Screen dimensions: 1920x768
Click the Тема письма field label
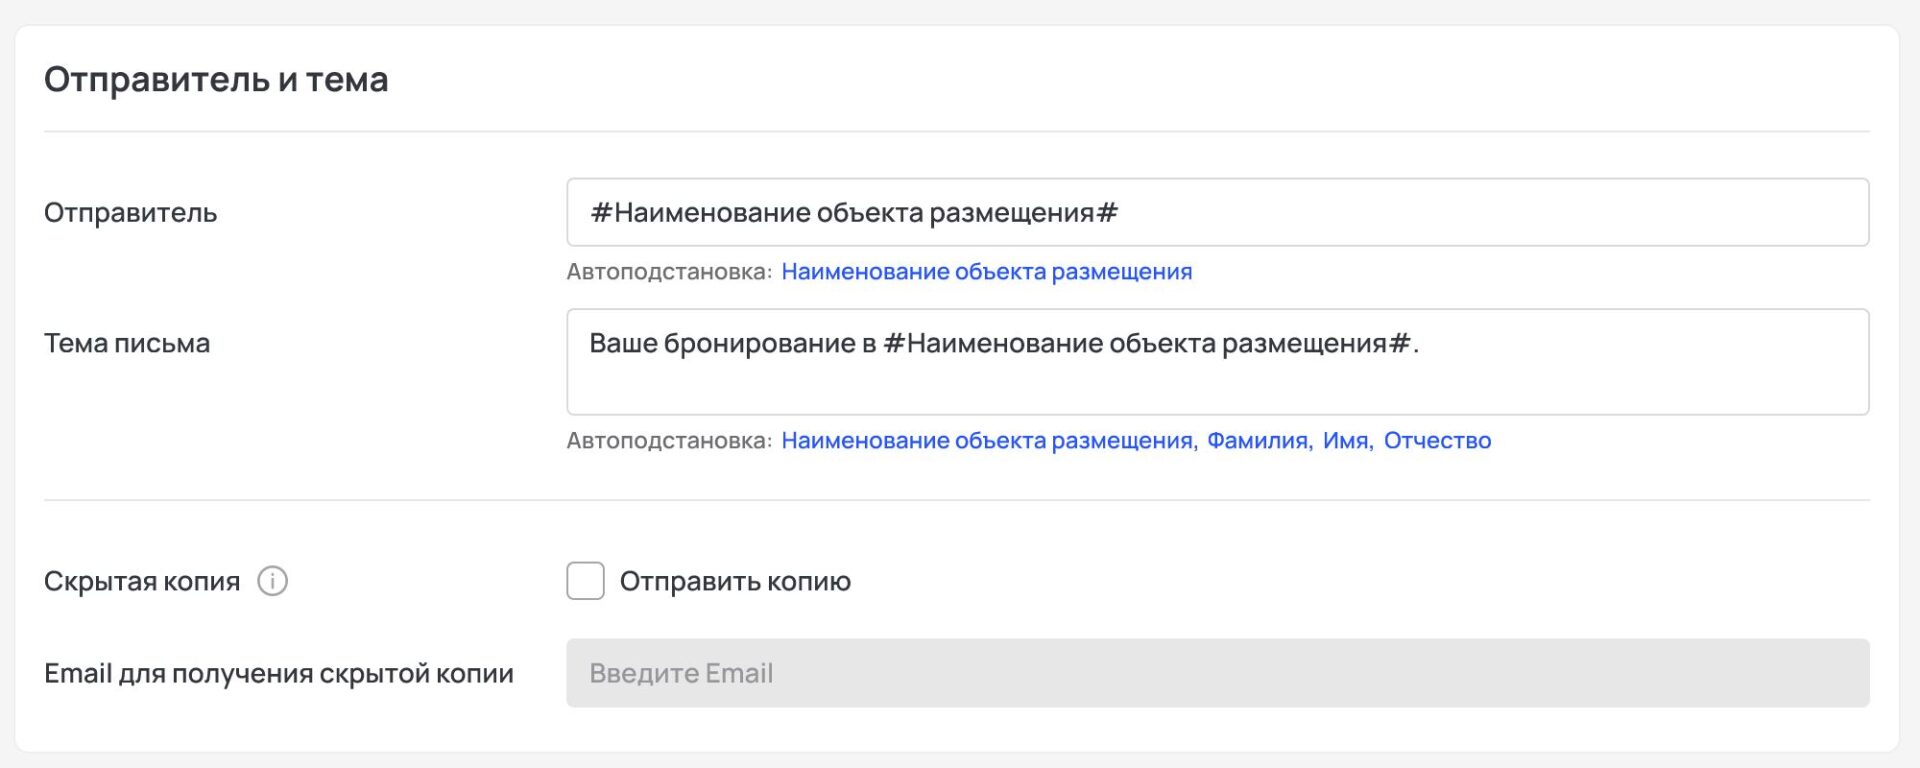tap(127, 343)
